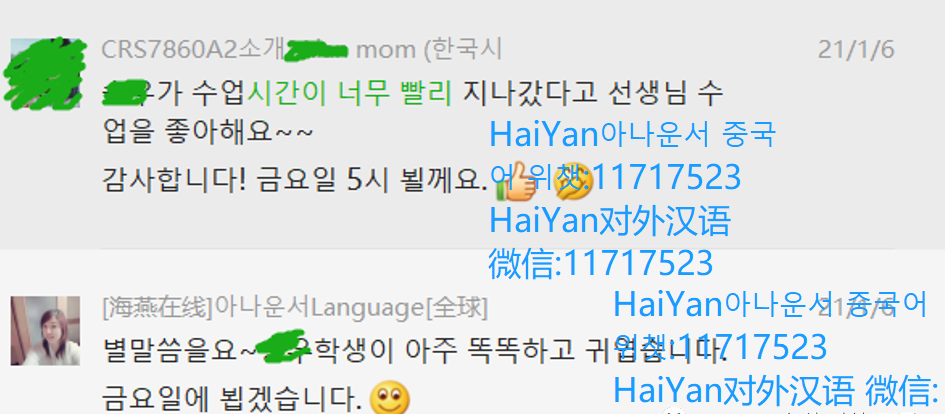Click bottom blue text HaiYan对外汉语 微信:

(776, 390)
